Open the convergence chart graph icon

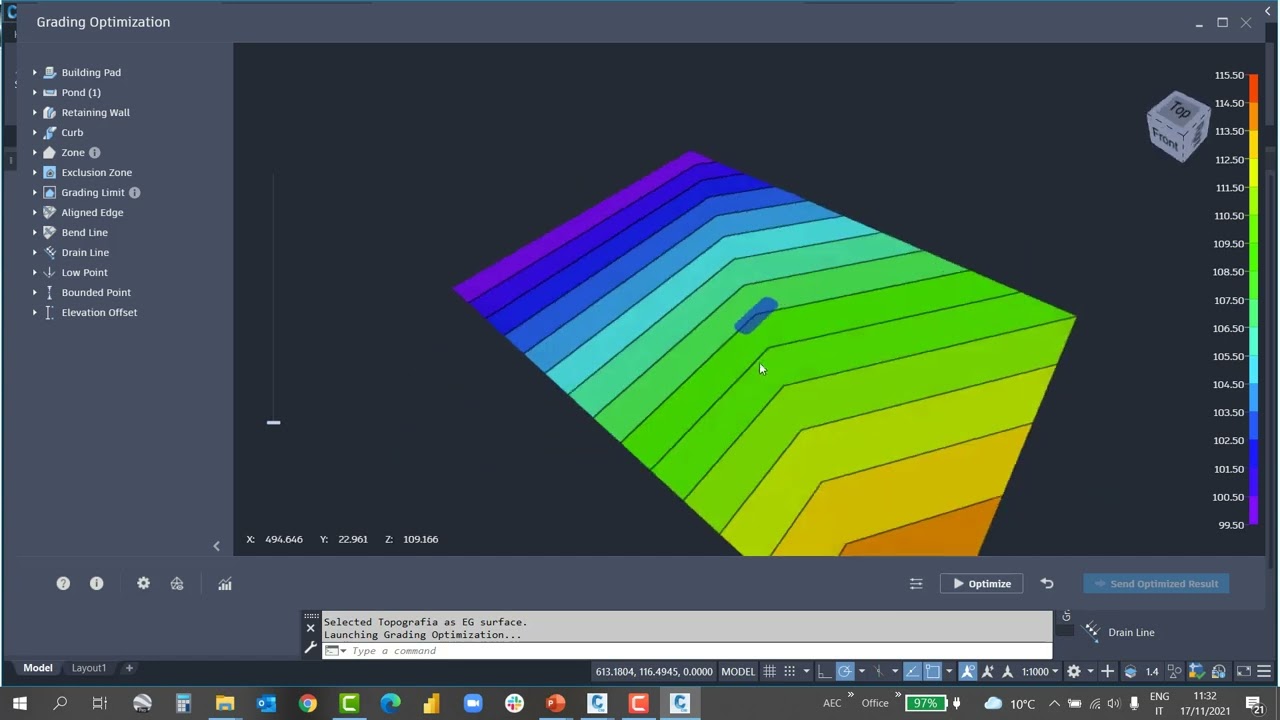coord(225,584)
